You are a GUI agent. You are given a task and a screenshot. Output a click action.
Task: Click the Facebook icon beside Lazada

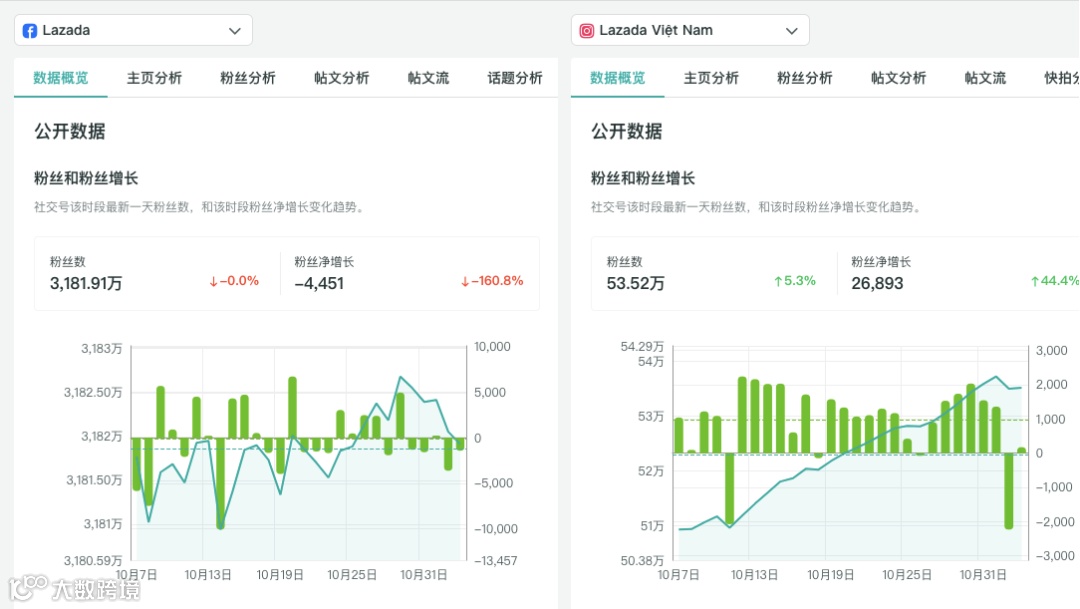click(x=30, y=31)
